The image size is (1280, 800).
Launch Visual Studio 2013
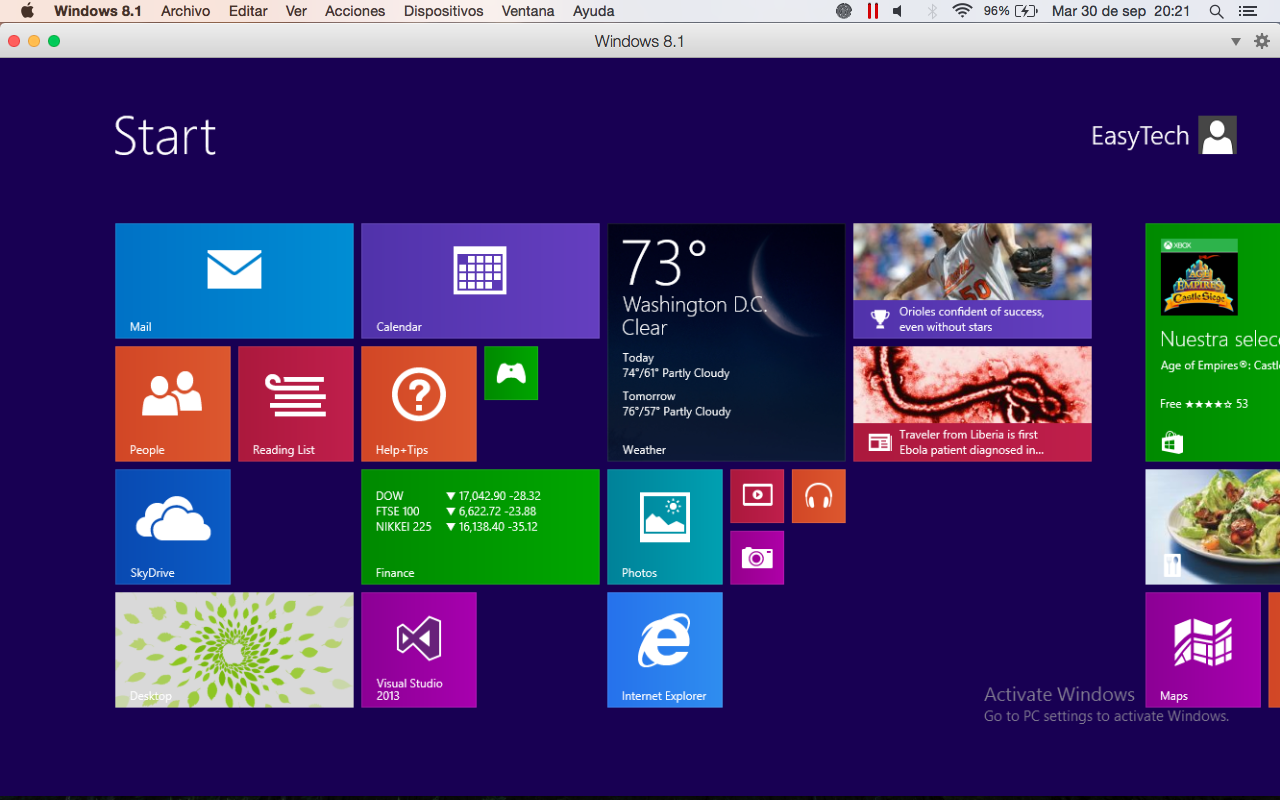pyautogui.click(x=419, y=650)
